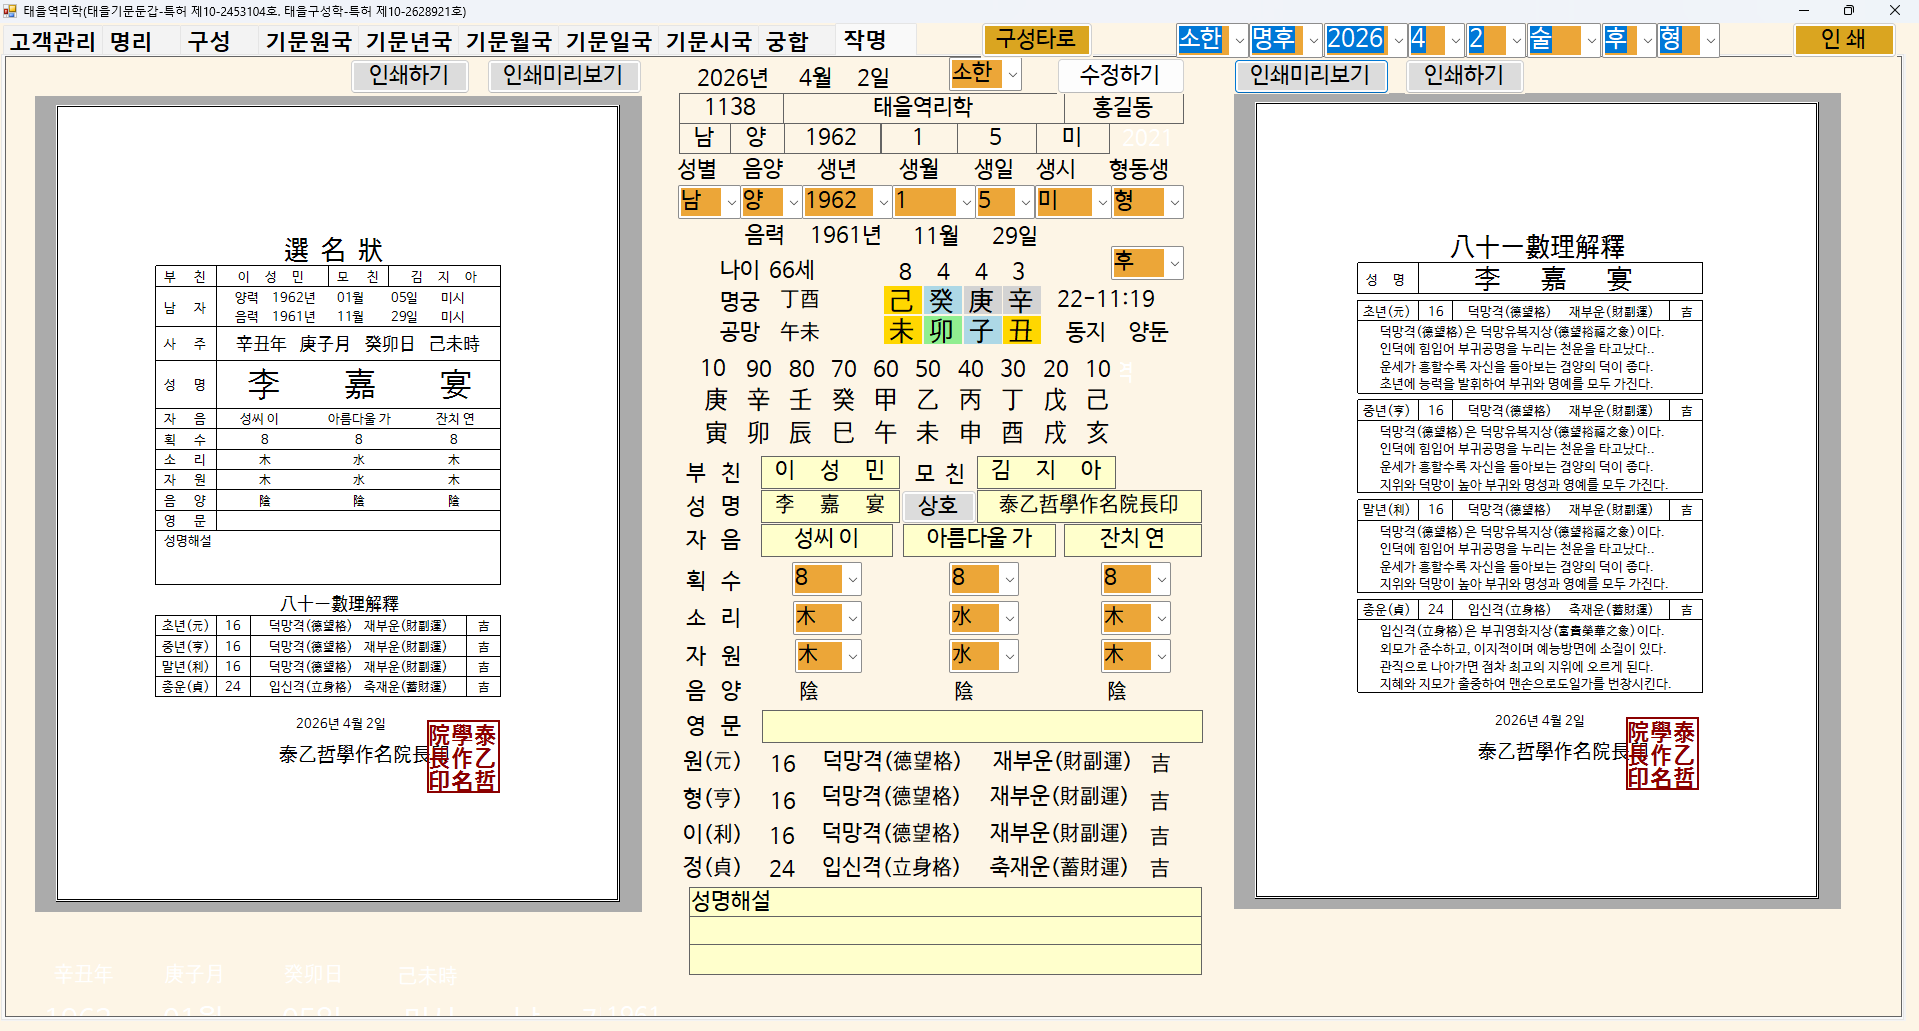
Task: Open the 명리 menu
Action: tap(131, 41)
